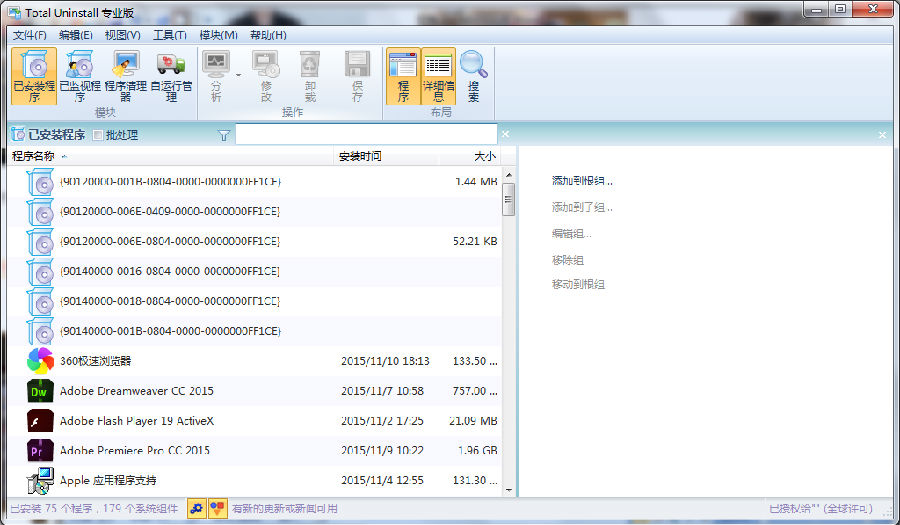This screenshot has height=525, width=900.
Task: Launch the 程序清理器 cleaner tool
Action: click(126, 76)
